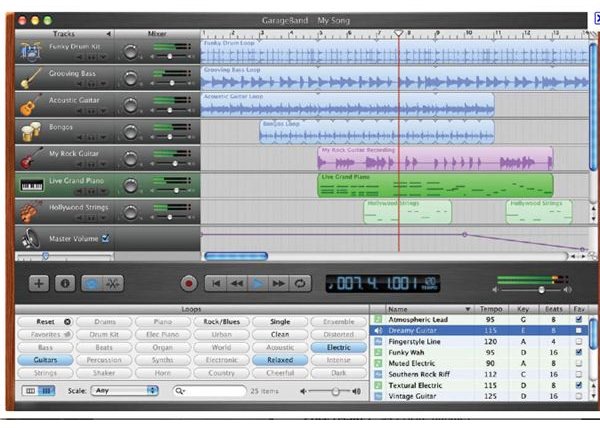Select the Live Grand Piano green region
Image resolution: width=600 pixels, height=428 pixels.
pos(435,186)
